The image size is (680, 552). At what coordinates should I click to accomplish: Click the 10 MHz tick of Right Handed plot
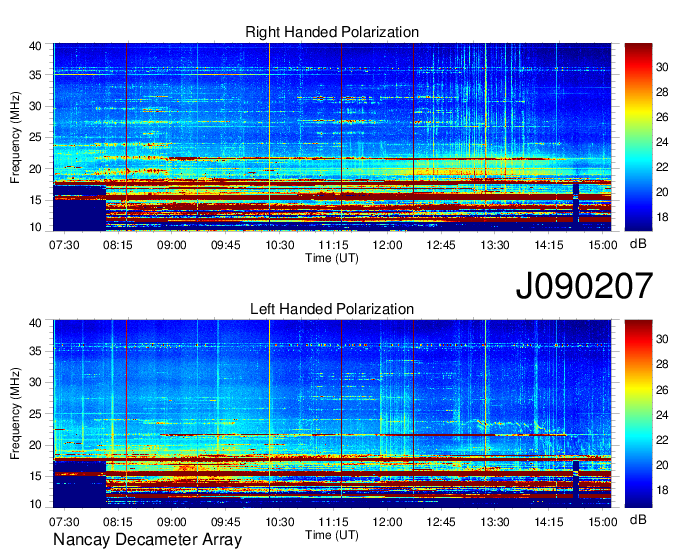(35, 227)
